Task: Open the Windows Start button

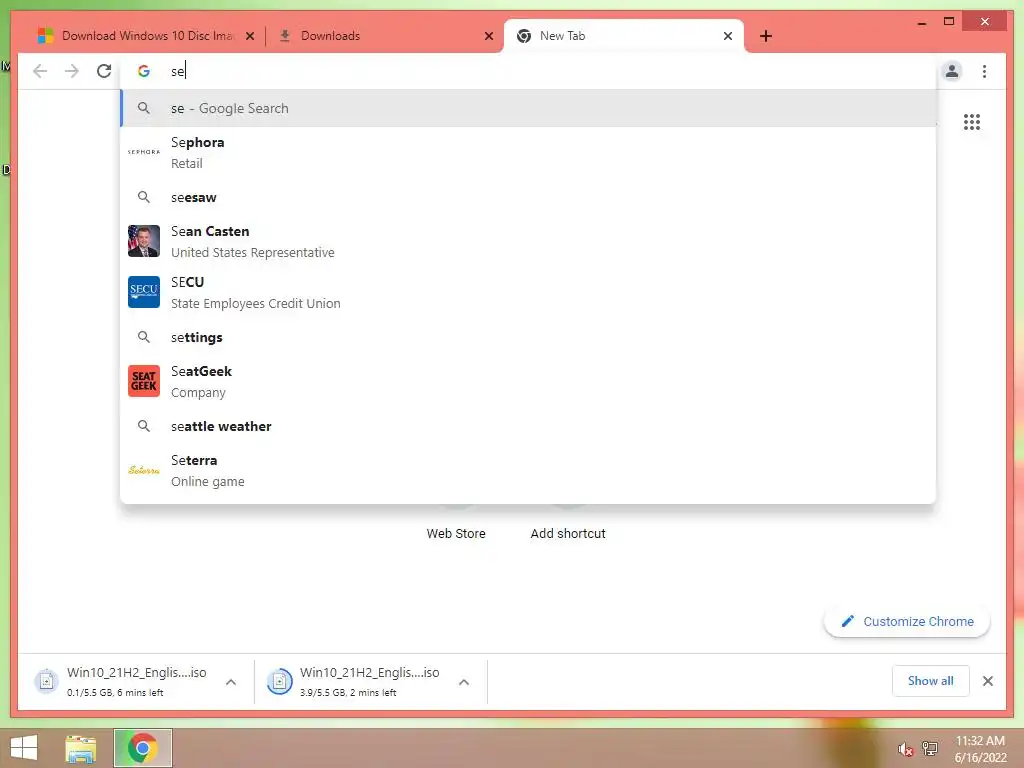Action: point(24,748)
